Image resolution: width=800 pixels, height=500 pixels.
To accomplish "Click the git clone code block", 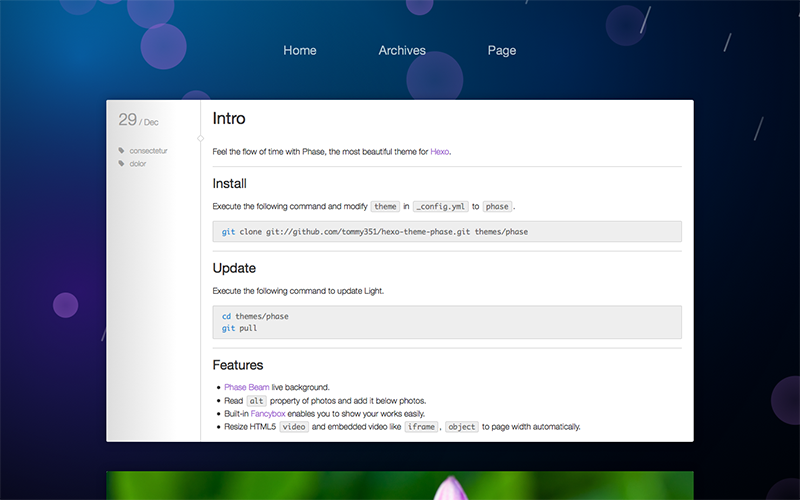I will (x=447, y=231).
